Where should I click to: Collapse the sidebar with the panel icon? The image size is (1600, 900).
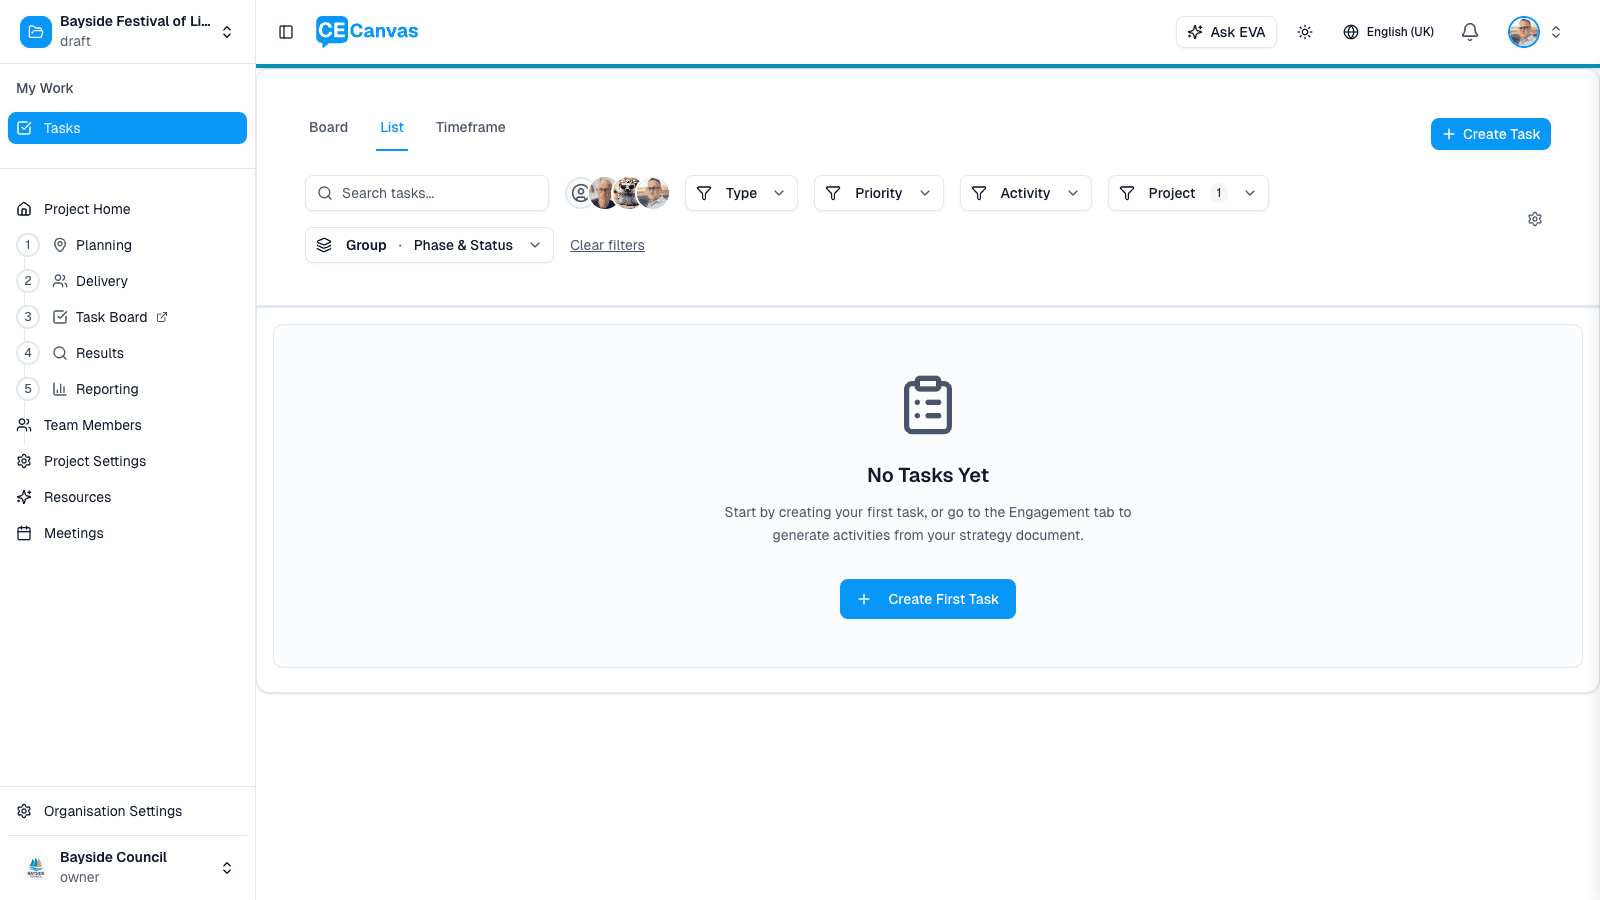pos(286,32)
